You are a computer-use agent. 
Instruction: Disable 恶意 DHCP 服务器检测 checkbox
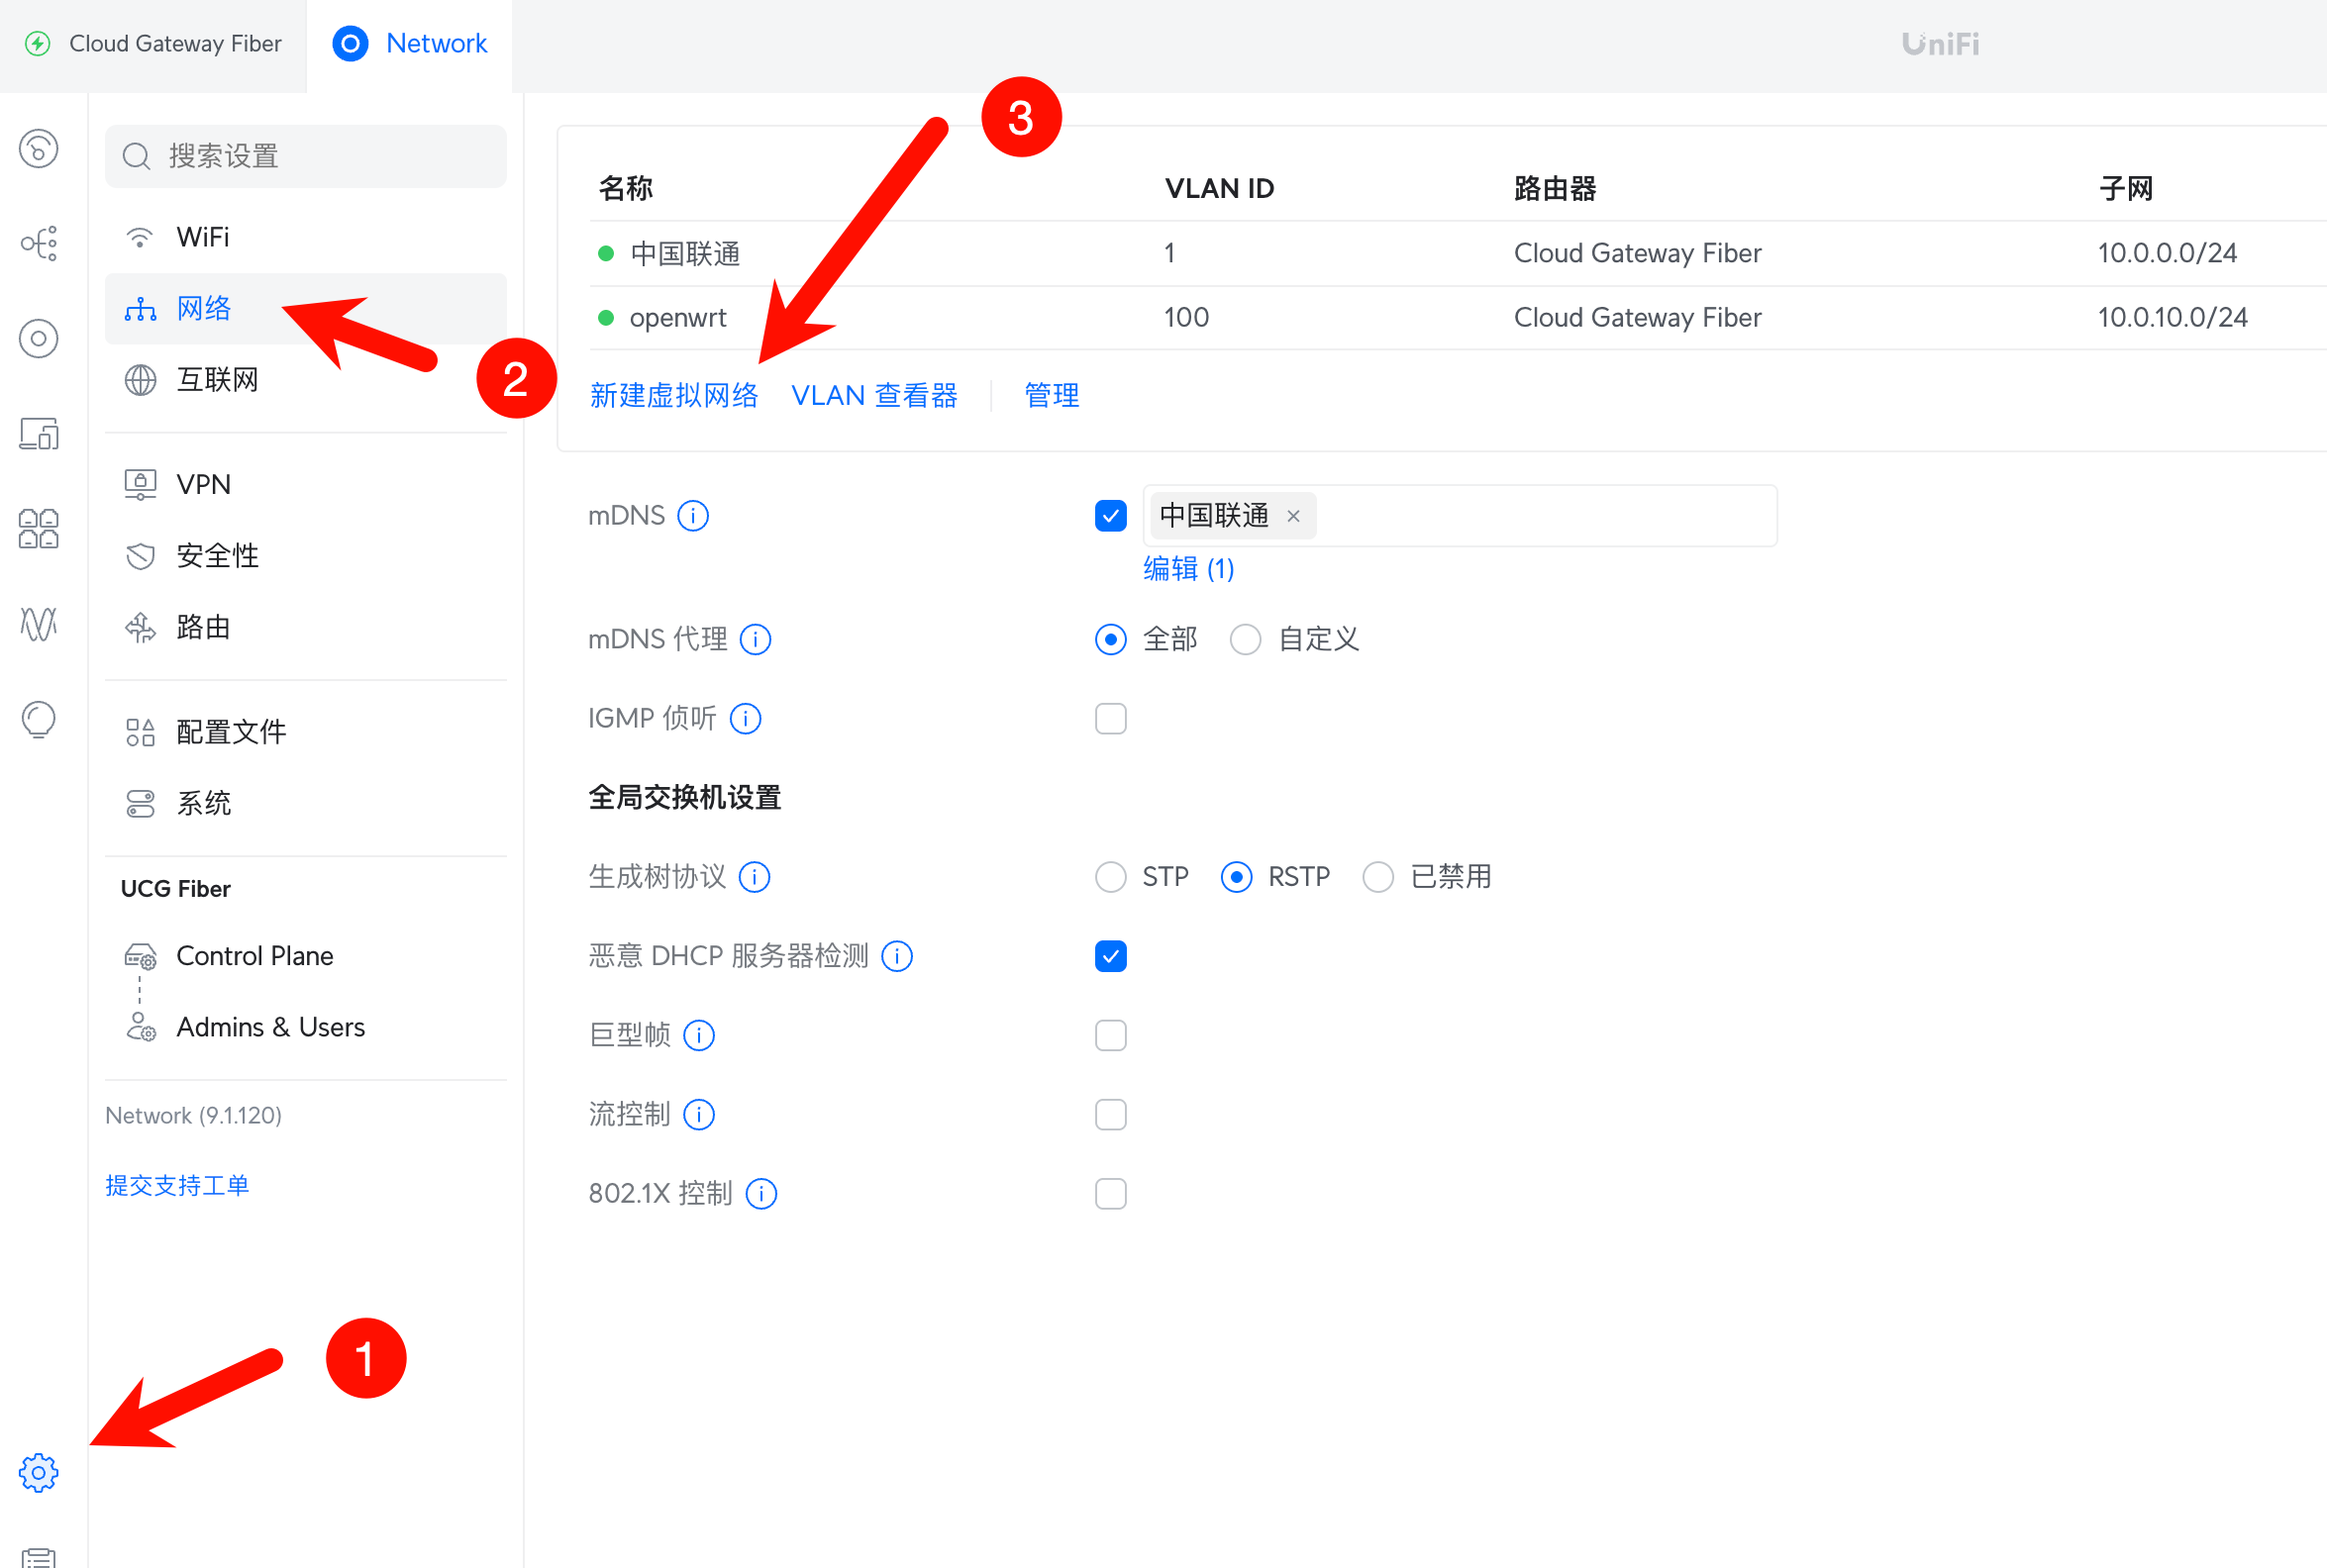[1110, 957]
